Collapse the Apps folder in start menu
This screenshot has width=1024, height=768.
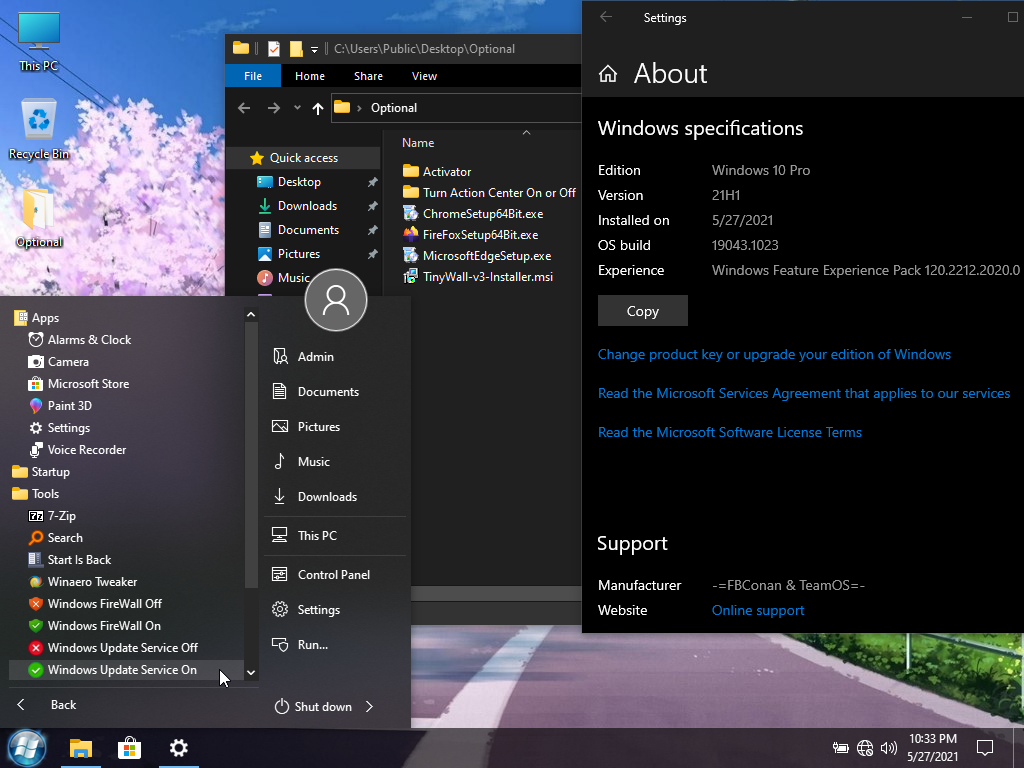coord(36,318)
